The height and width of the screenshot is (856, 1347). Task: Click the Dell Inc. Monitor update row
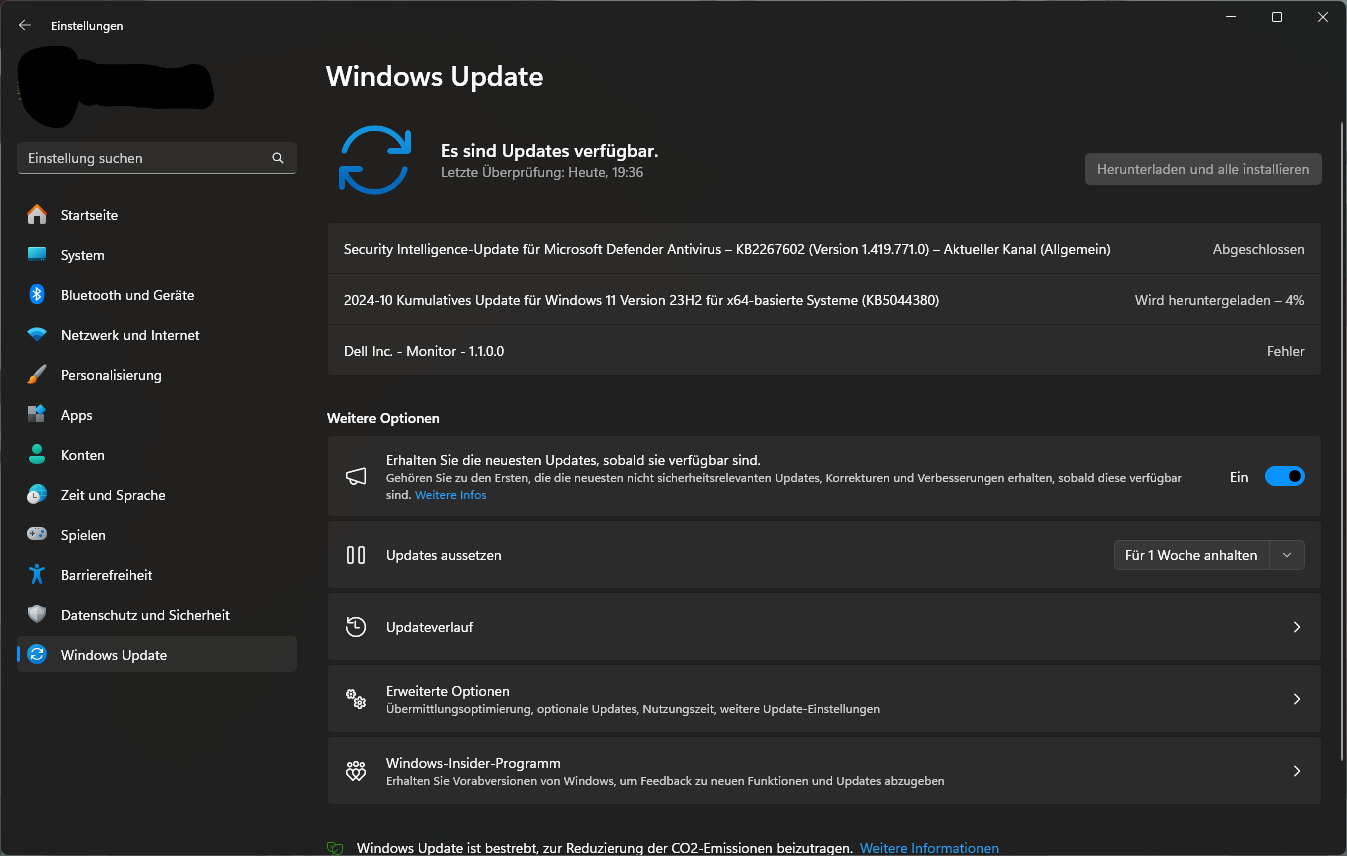tap(824, 351)
